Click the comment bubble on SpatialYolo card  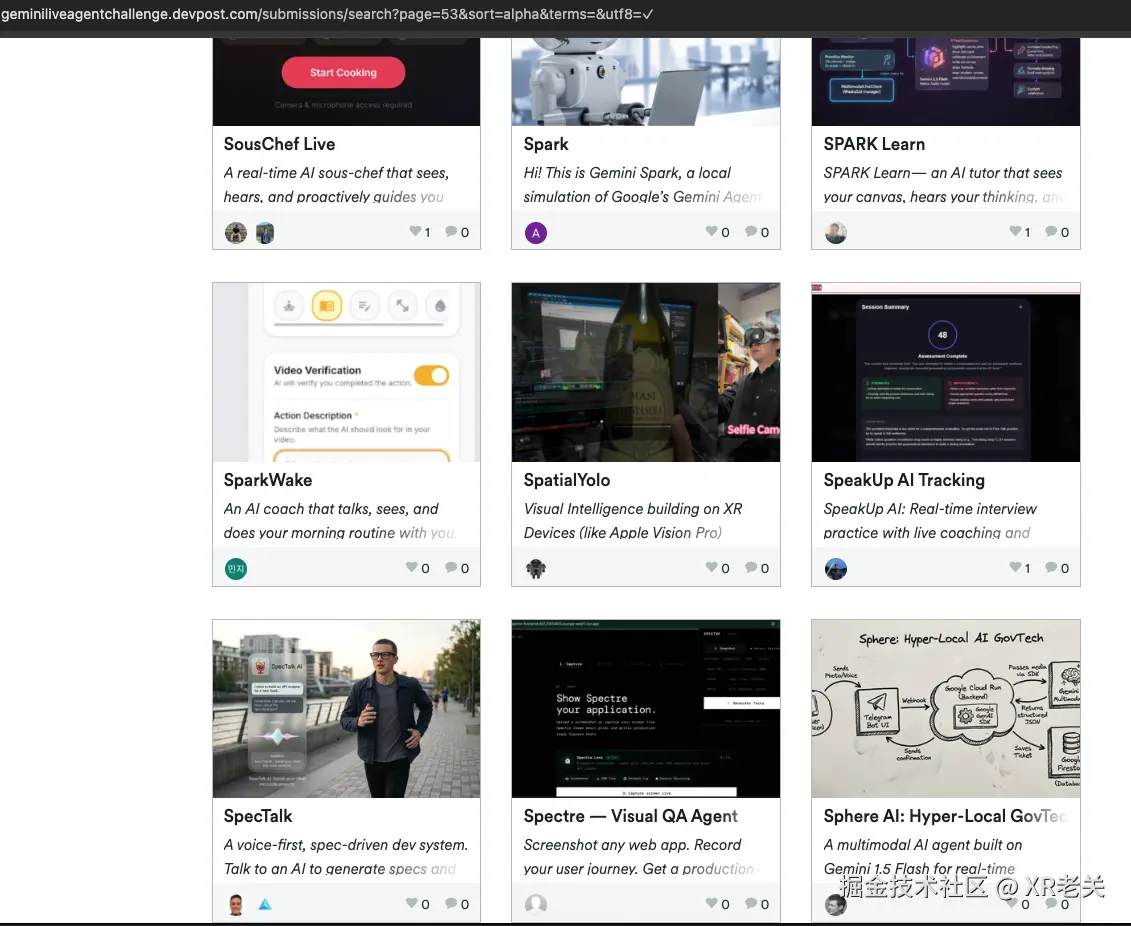[x=752, y=567]
